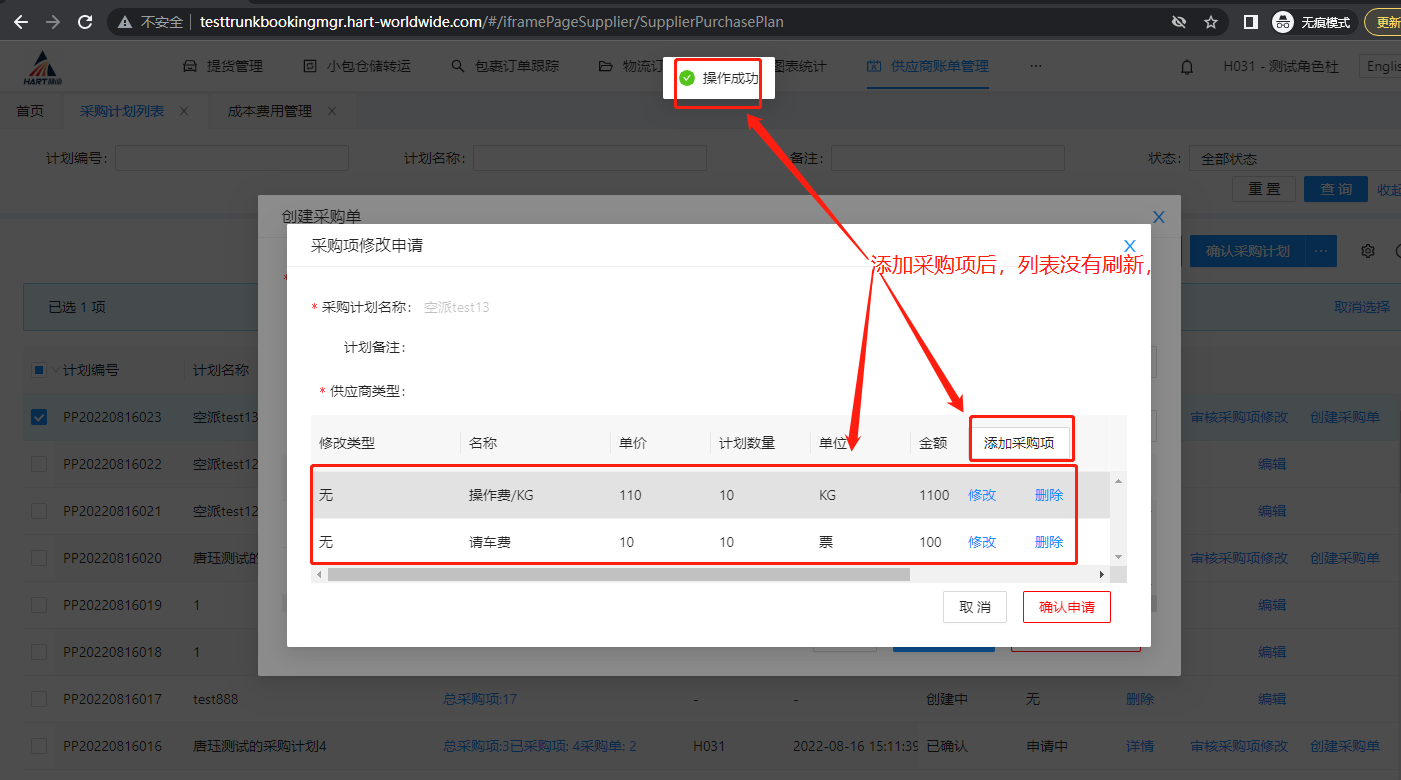Image resolution: width=1401 pixels, height=780 pixels.
Task: Click the browser back arrow
Action: (21, 22)
